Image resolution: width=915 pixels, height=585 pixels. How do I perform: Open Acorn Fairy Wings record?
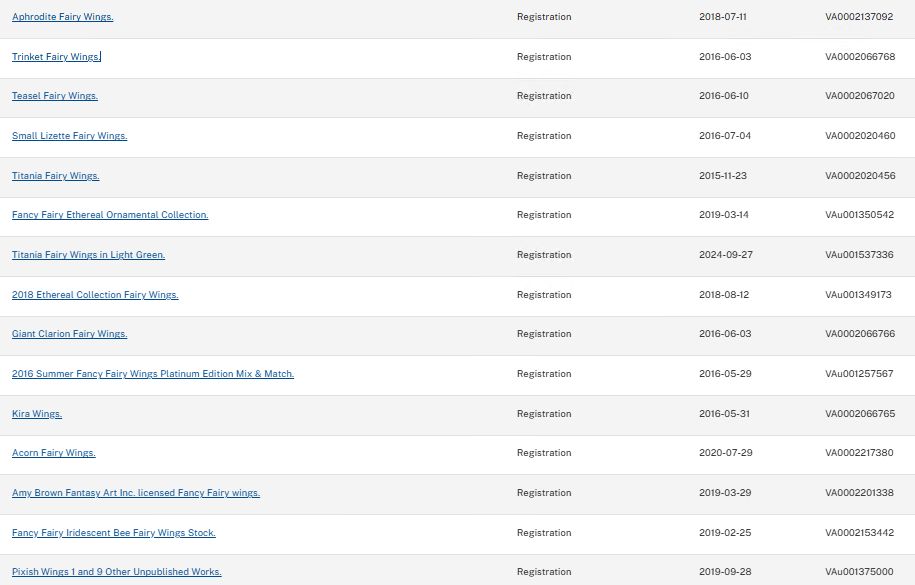click(x=54, y=453)
